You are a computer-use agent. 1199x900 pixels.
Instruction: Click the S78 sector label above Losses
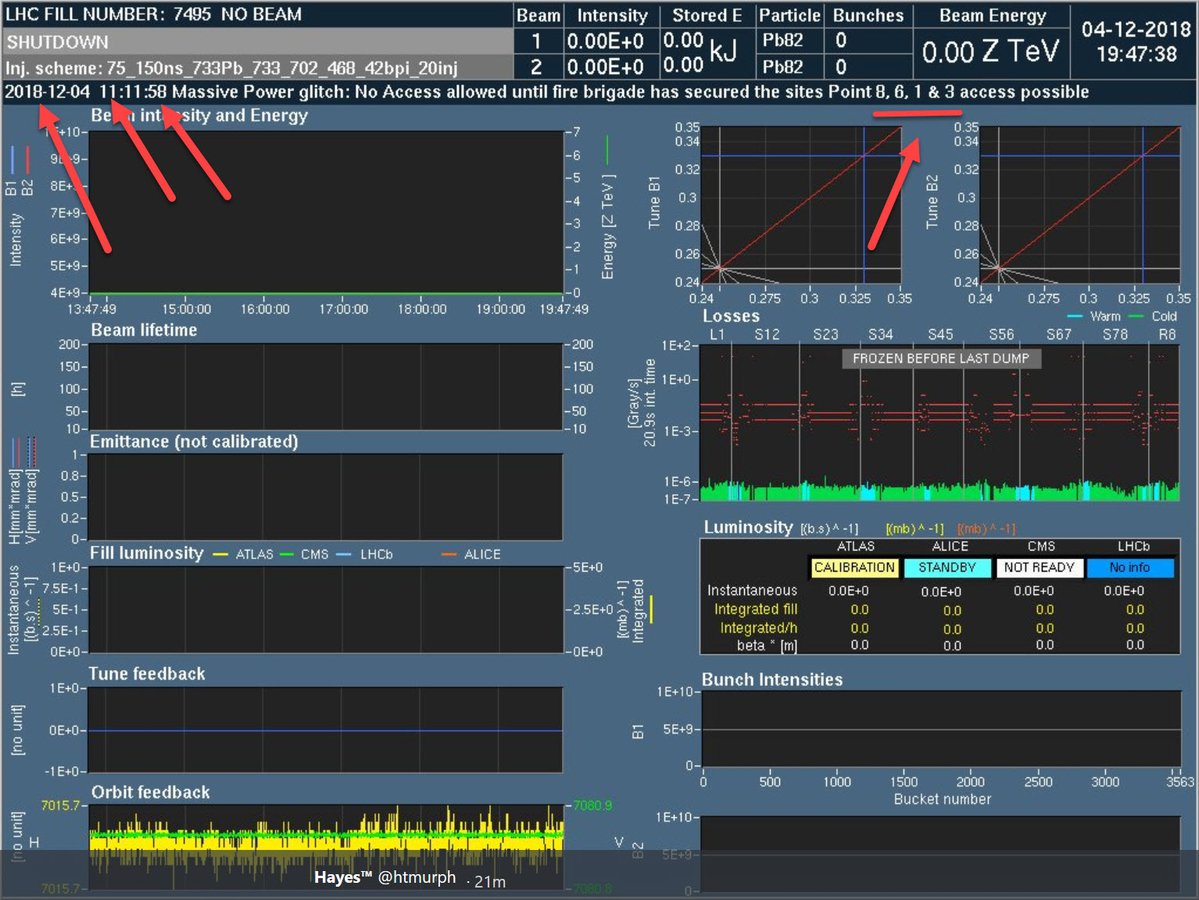click(x=1115, y=335)
